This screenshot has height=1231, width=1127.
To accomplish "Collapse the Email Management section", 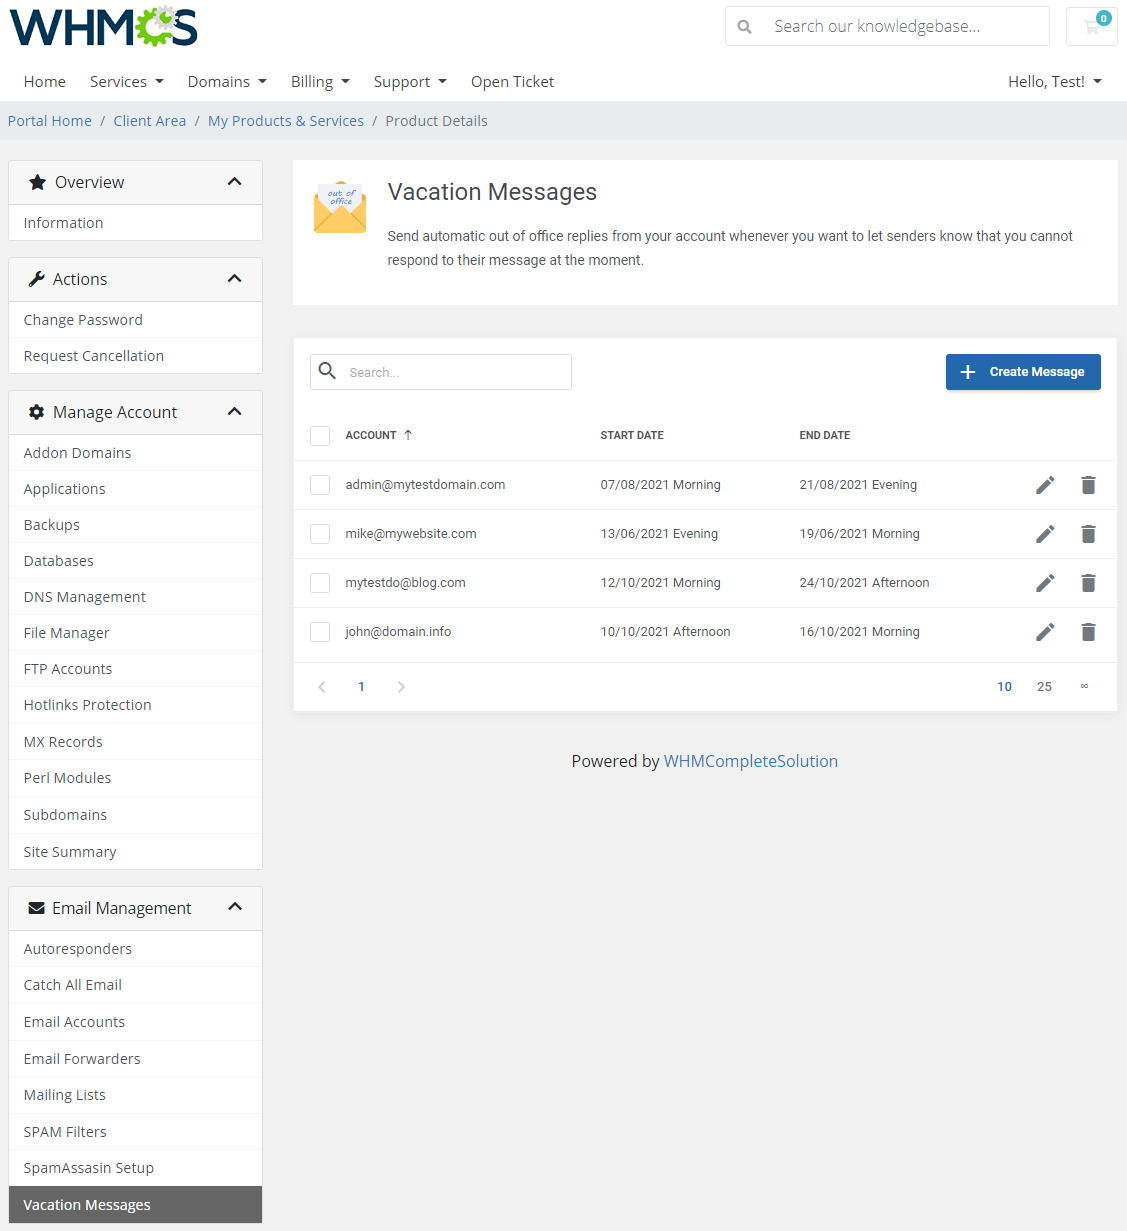I will click(234, 907).
